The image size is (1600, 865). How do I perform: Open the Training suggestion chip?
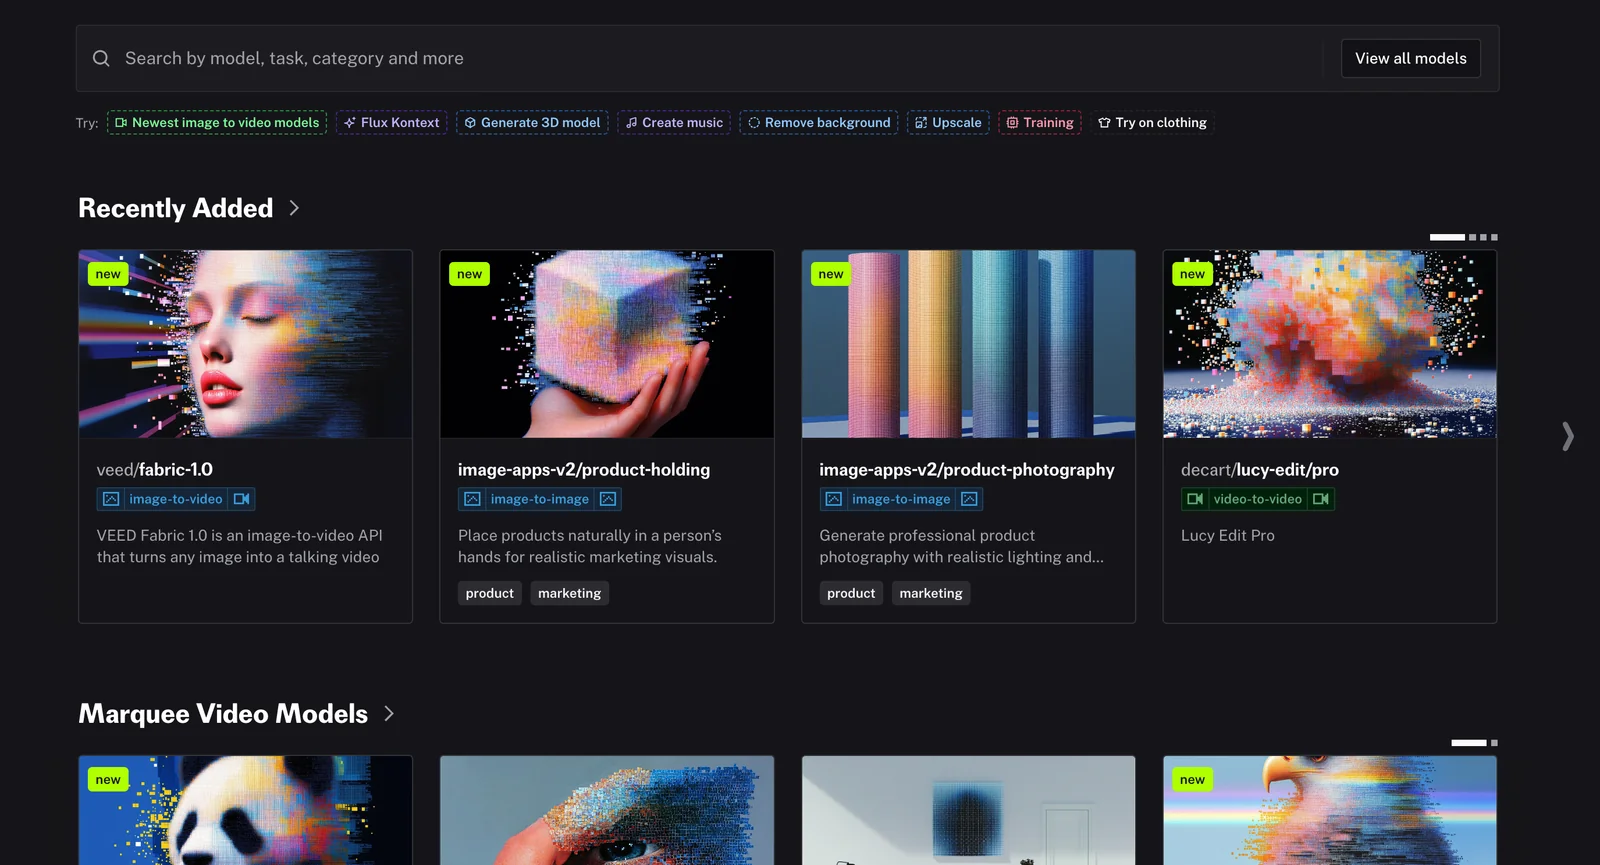point(1040,123)
